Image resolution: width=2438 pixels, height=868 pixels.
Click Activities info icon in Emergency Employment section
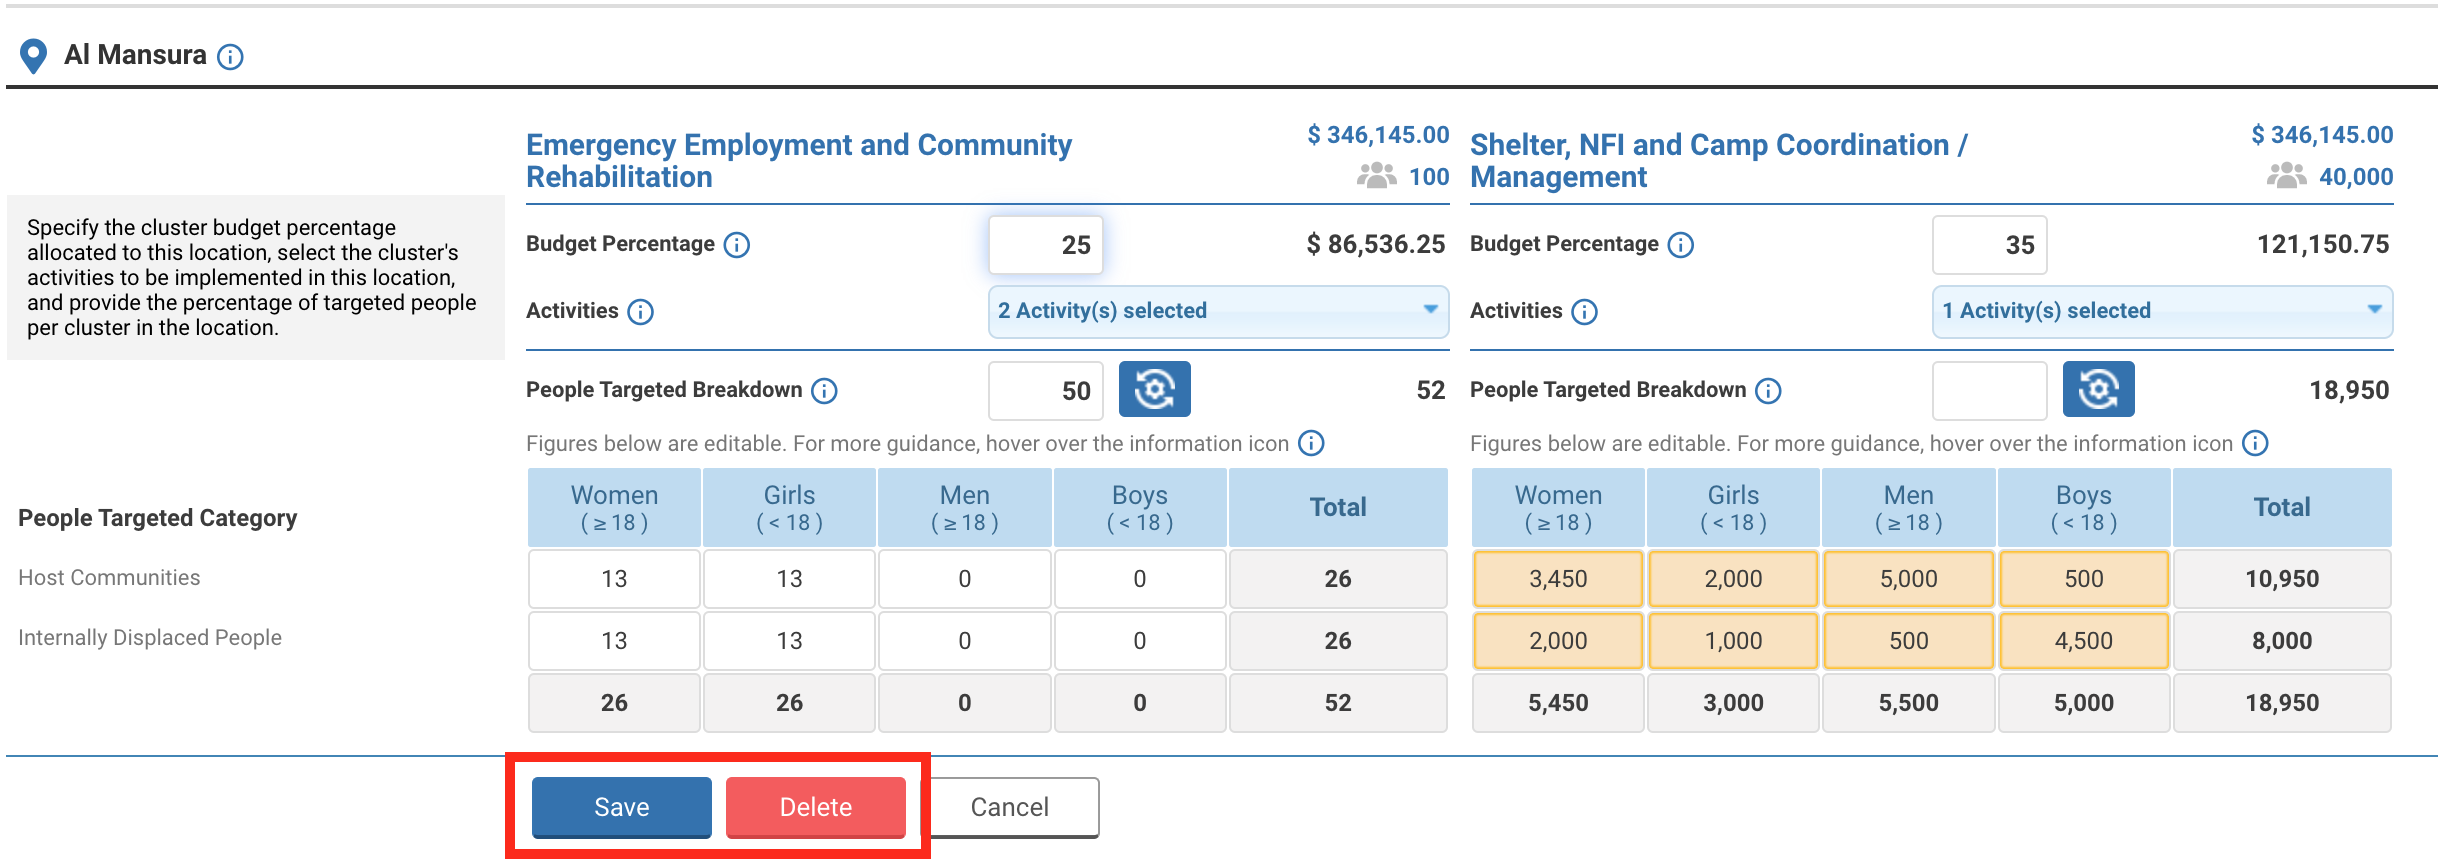641,312
